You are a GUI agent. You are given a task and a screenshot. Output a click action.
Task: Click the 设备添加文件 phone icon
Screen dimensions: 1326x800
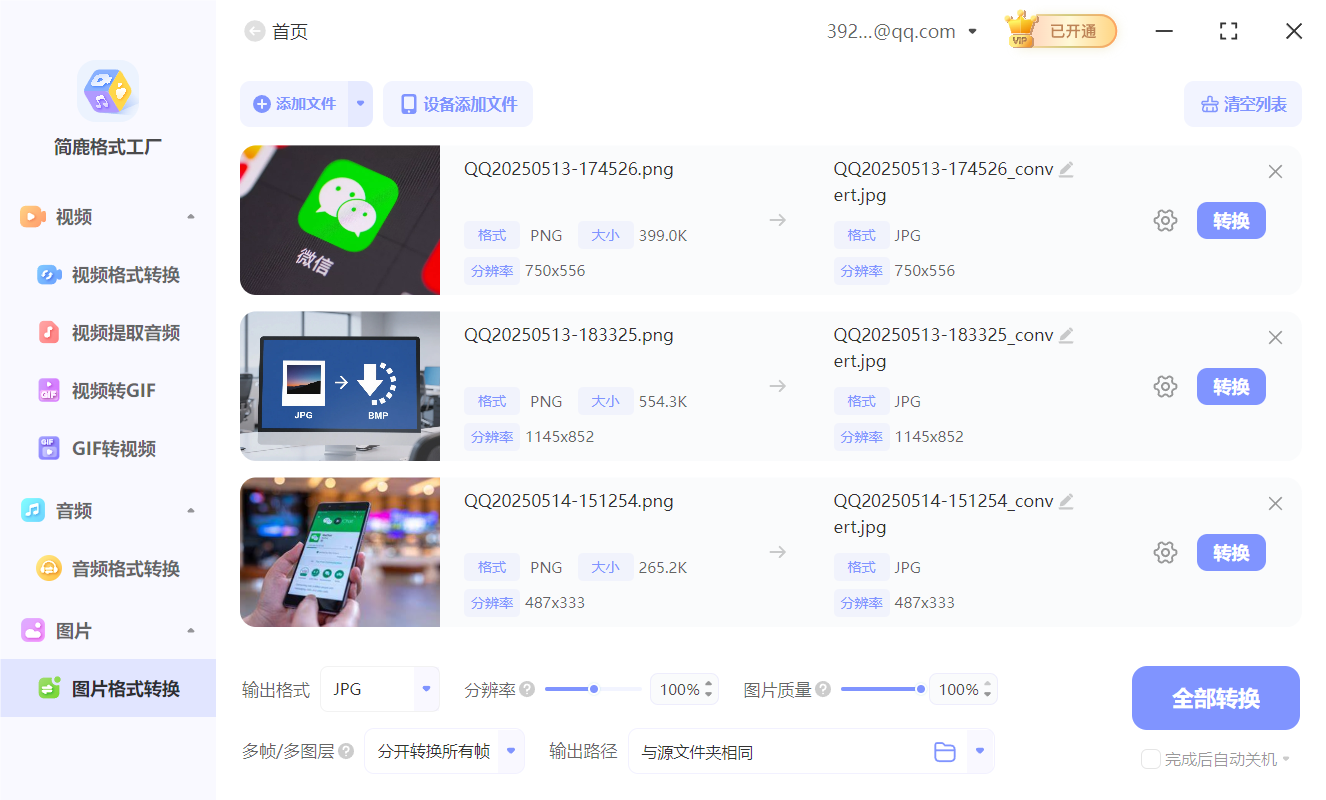tap(410, 103)
